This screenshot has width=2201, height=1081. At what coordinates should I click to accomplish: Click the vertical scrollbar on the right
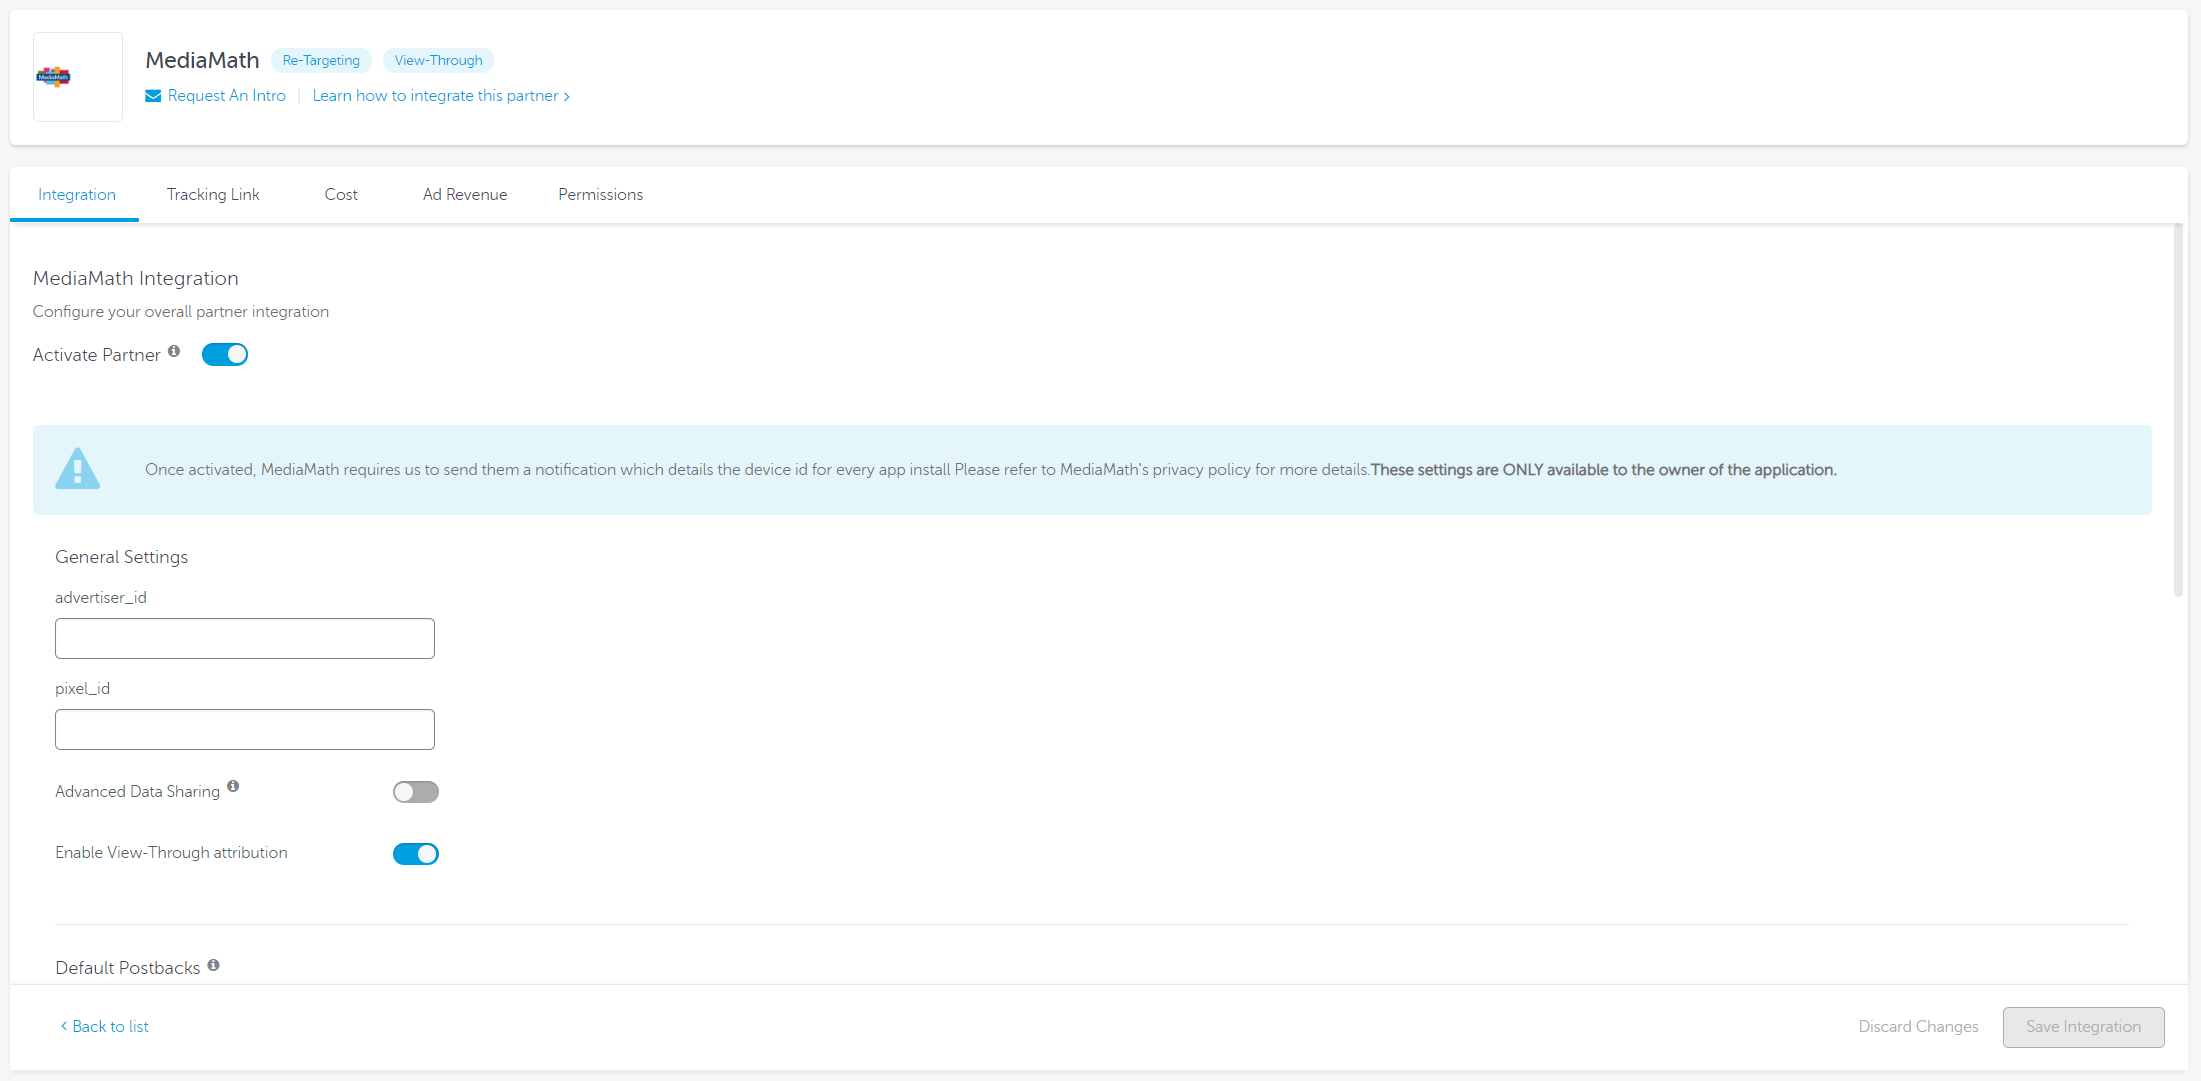[2178, 410]
